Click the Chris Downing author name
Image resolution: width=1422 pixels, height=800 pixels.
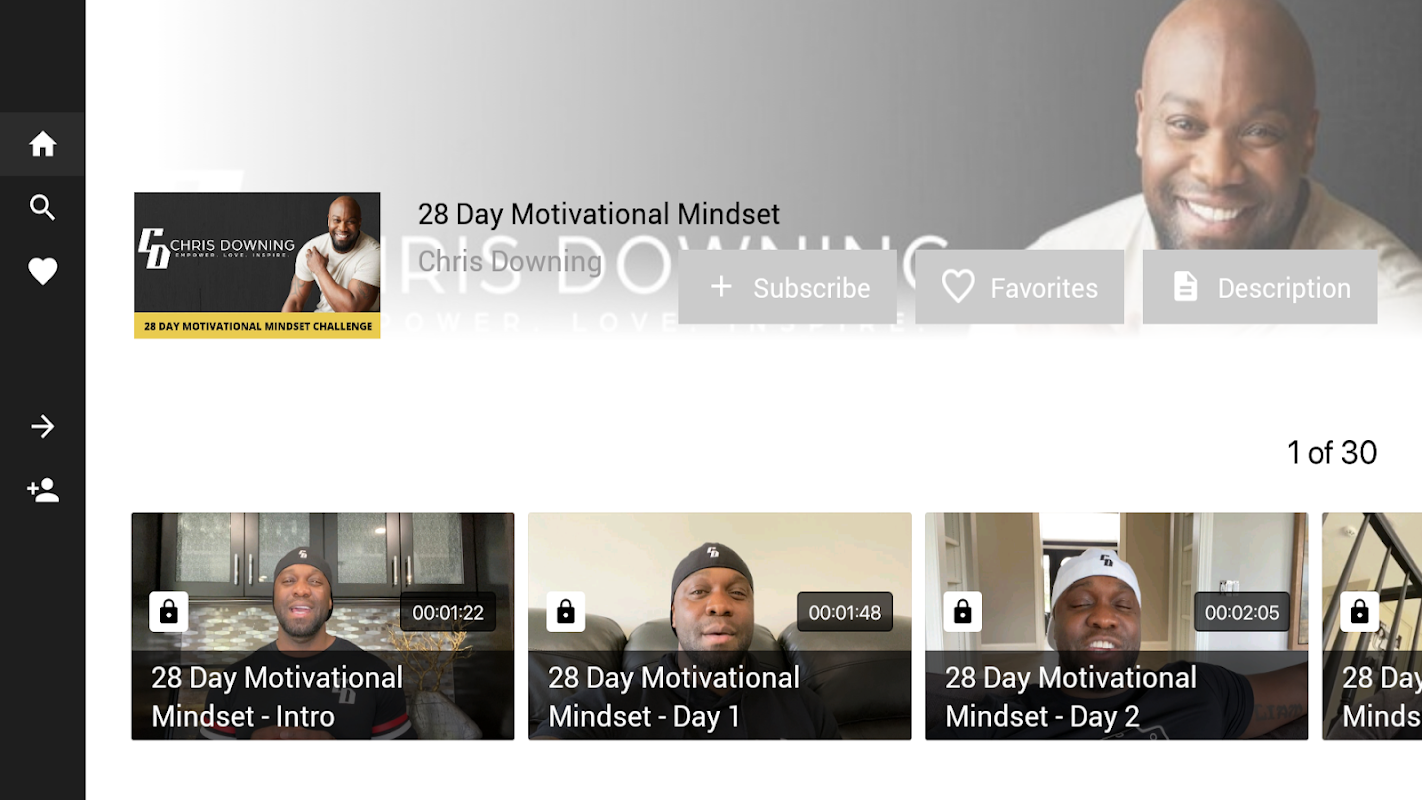click(510, 262)
